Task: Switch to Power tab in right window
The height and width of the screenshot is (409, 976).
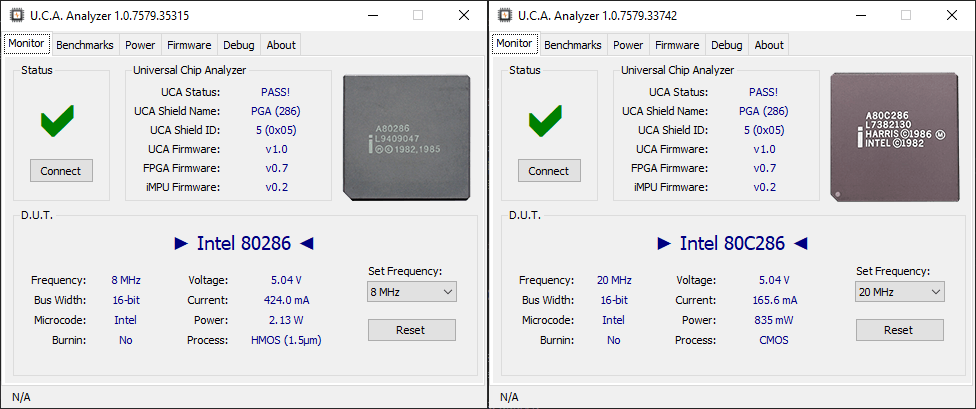Action: pos(628,45)
